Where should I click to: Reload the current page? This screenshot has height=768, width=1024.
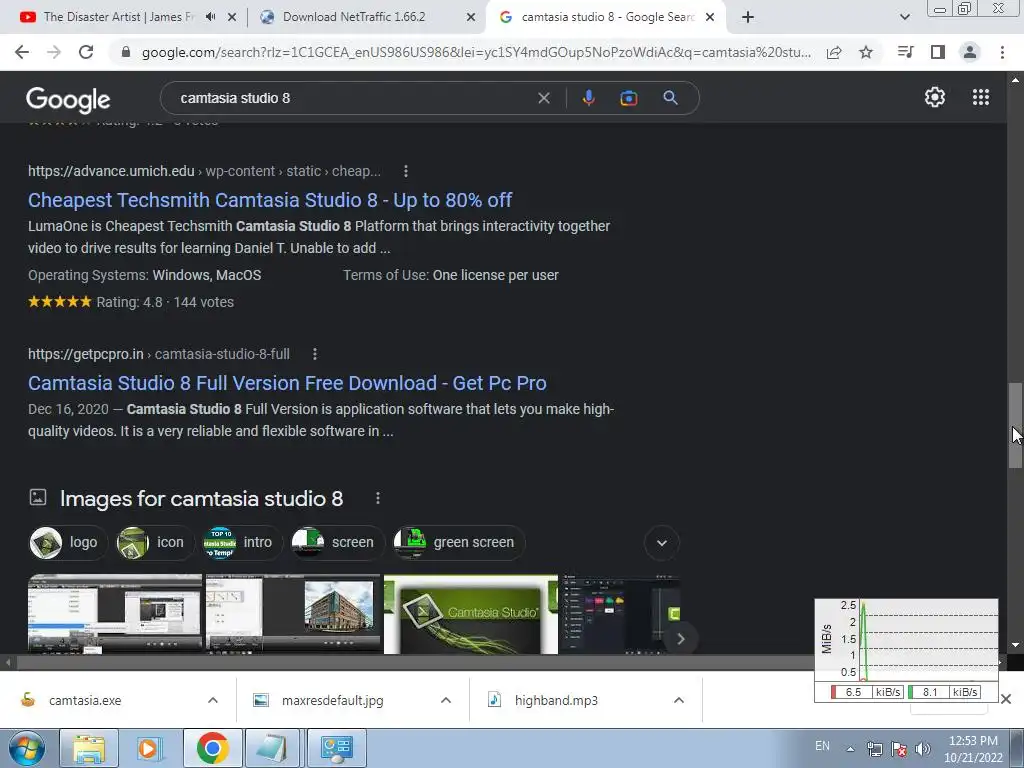tap(86, 52)
